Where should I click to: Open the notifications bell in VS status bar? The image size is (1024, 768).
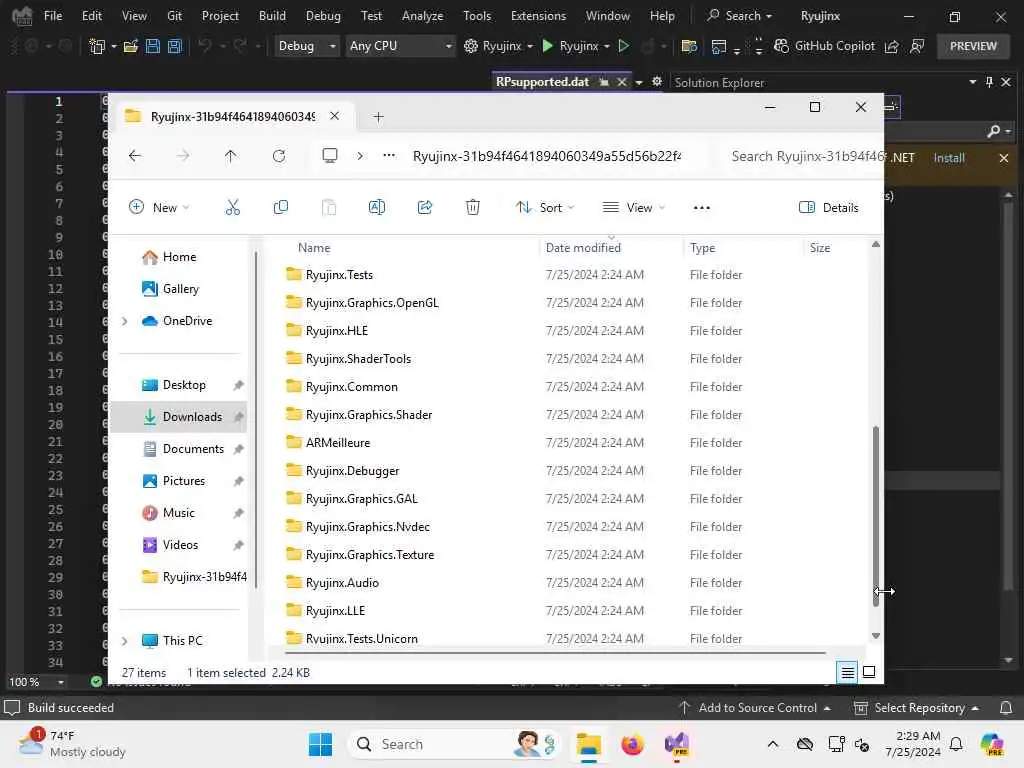coord(1006,708)
